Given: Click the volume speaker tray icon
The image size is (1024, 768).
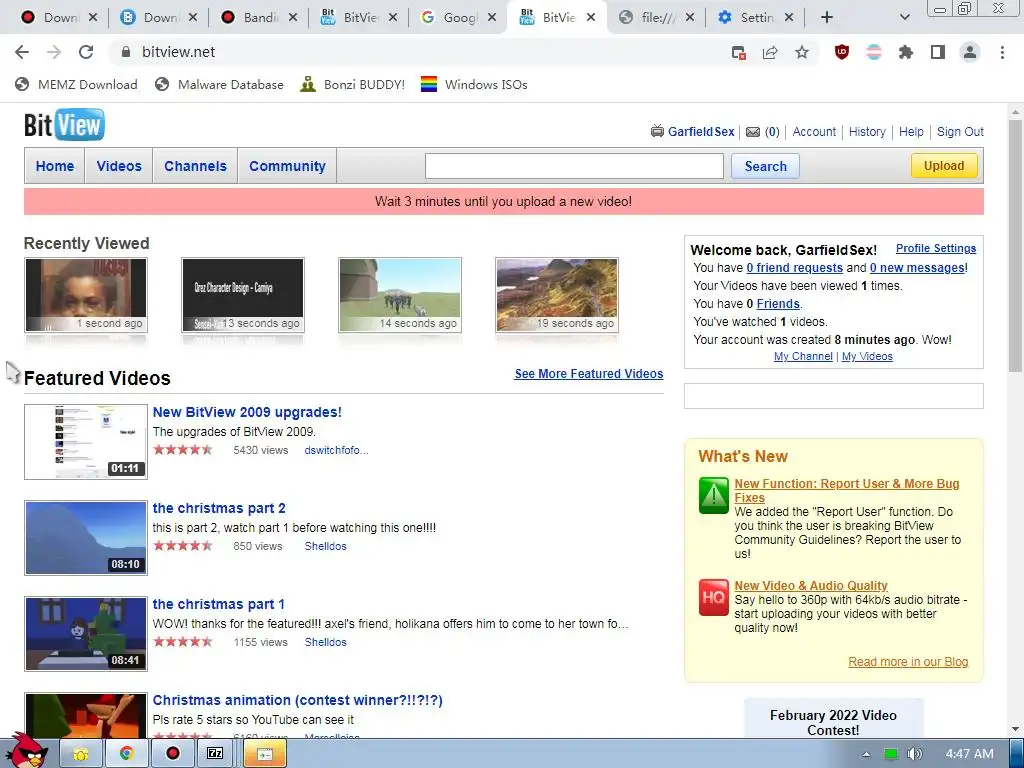Looking at the screenshot, I should click(x=915, y=754).
